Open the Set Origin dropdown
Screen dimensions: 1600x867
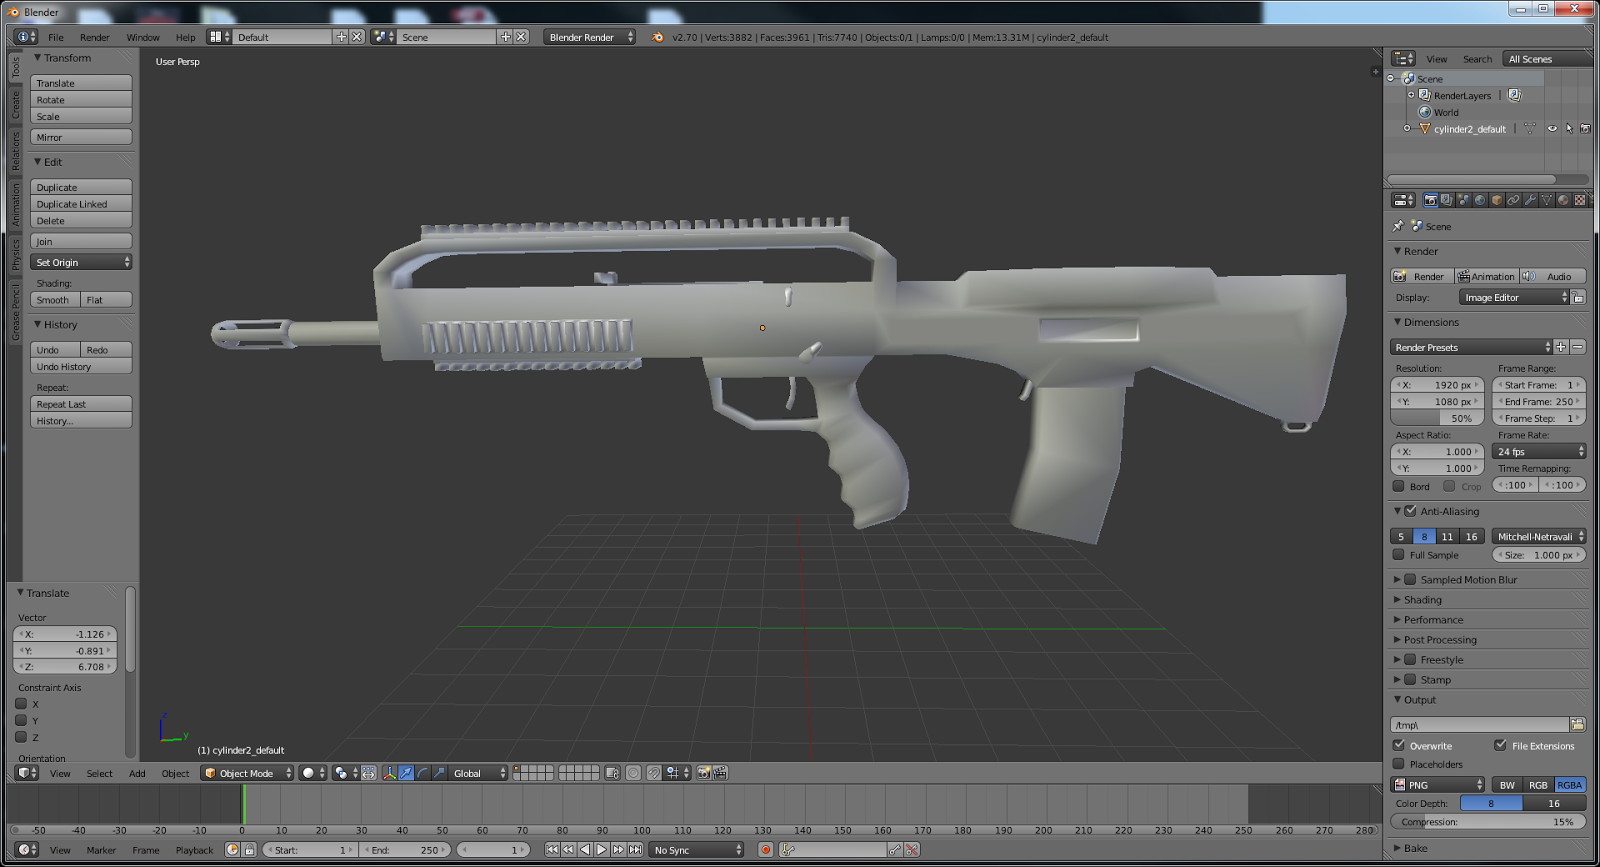pyautogui.click(x=81, y=262)
